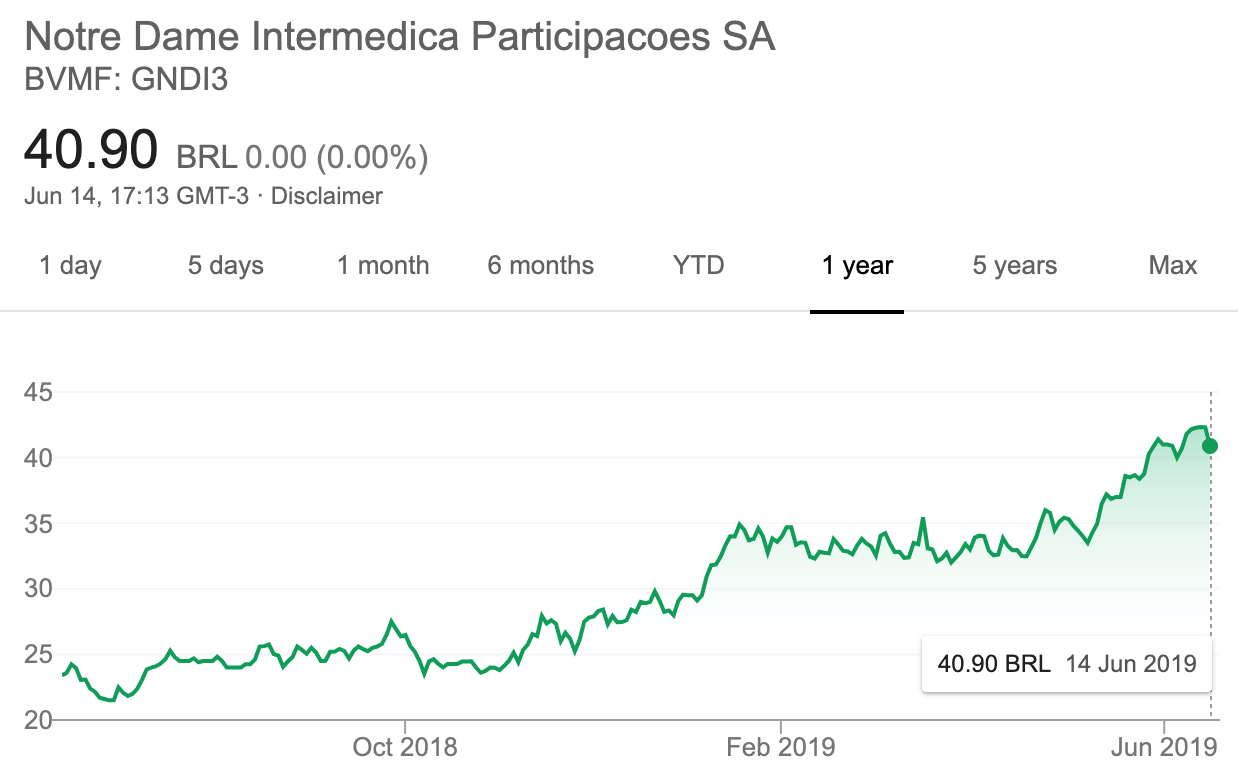This screenshot has width=1238, height=768.
Task: Click the green data point on chart
Action: pos(1210,446)
